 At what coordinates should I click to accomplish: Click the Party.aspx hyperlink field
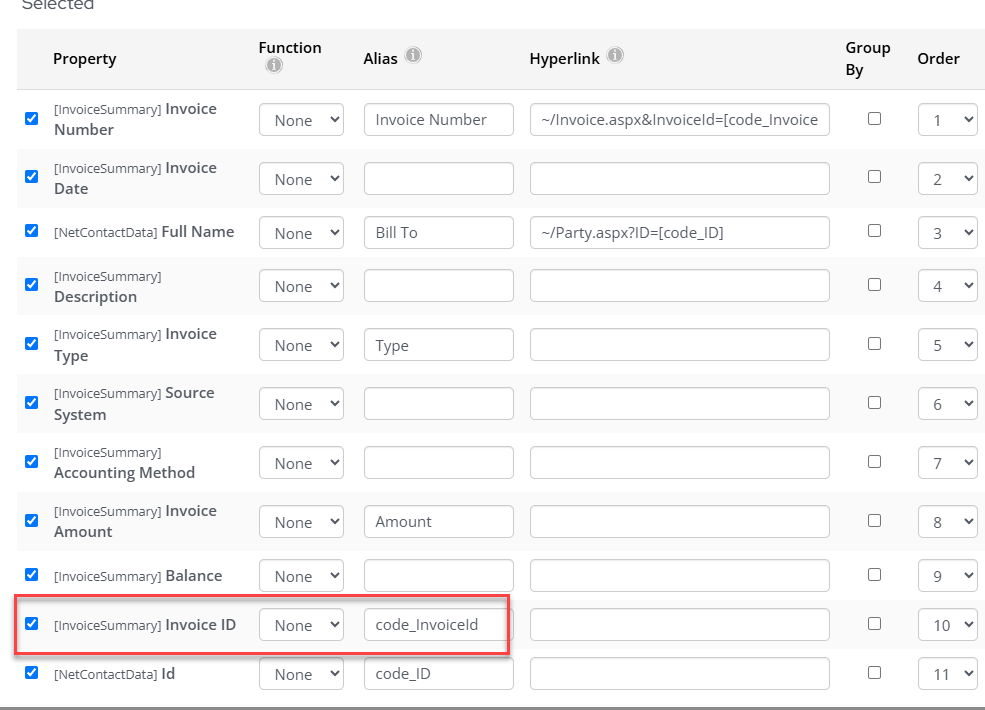click(679, 233)
